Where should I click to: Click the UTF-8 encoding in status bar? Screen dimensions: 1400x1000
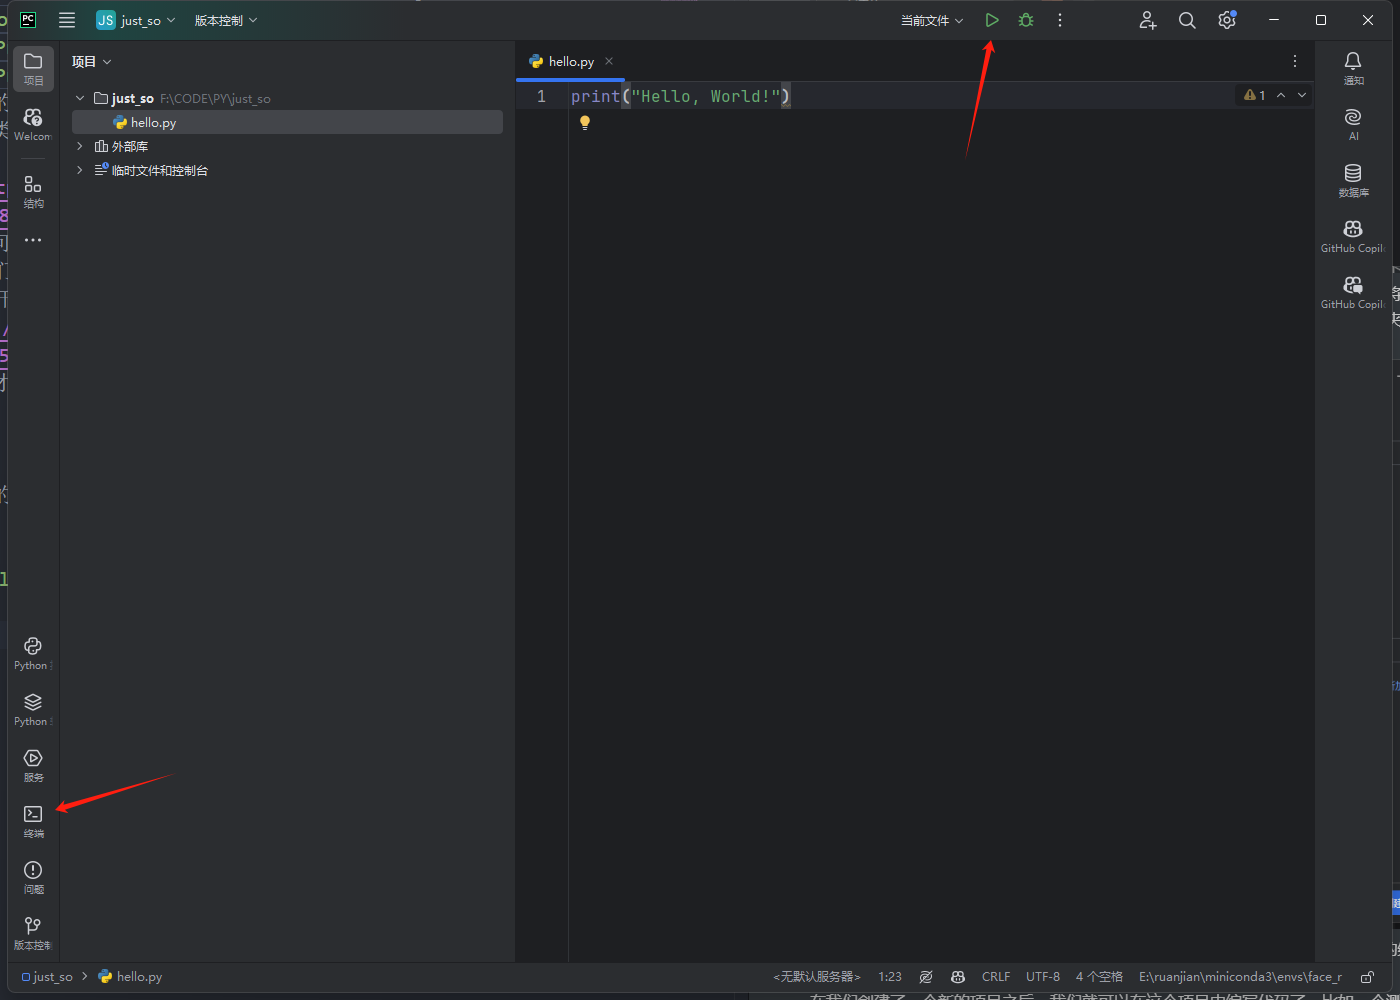(x=1042, y=977)
